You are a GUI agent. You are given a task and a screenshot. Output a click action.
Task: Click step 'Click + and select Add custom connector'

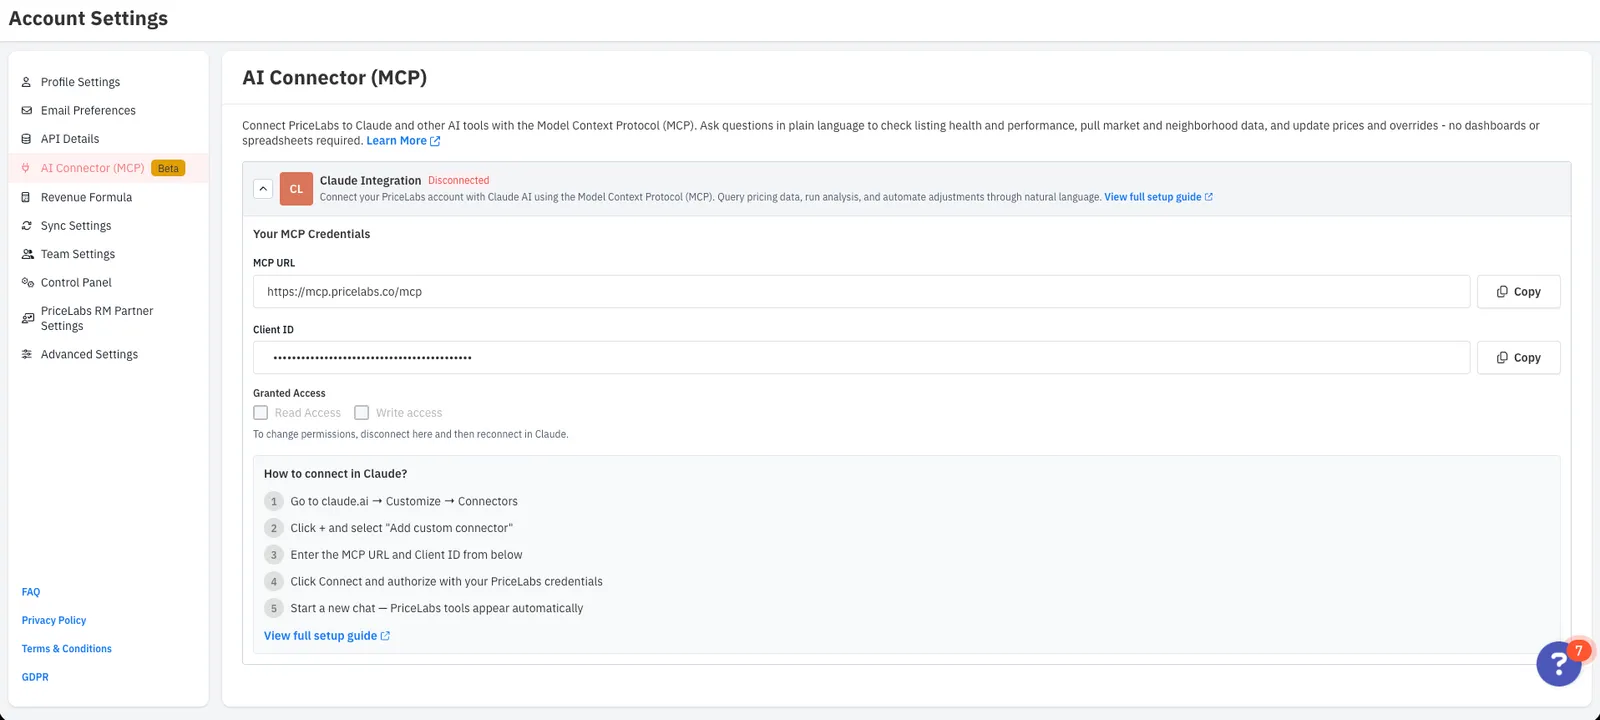pos(401,528)
